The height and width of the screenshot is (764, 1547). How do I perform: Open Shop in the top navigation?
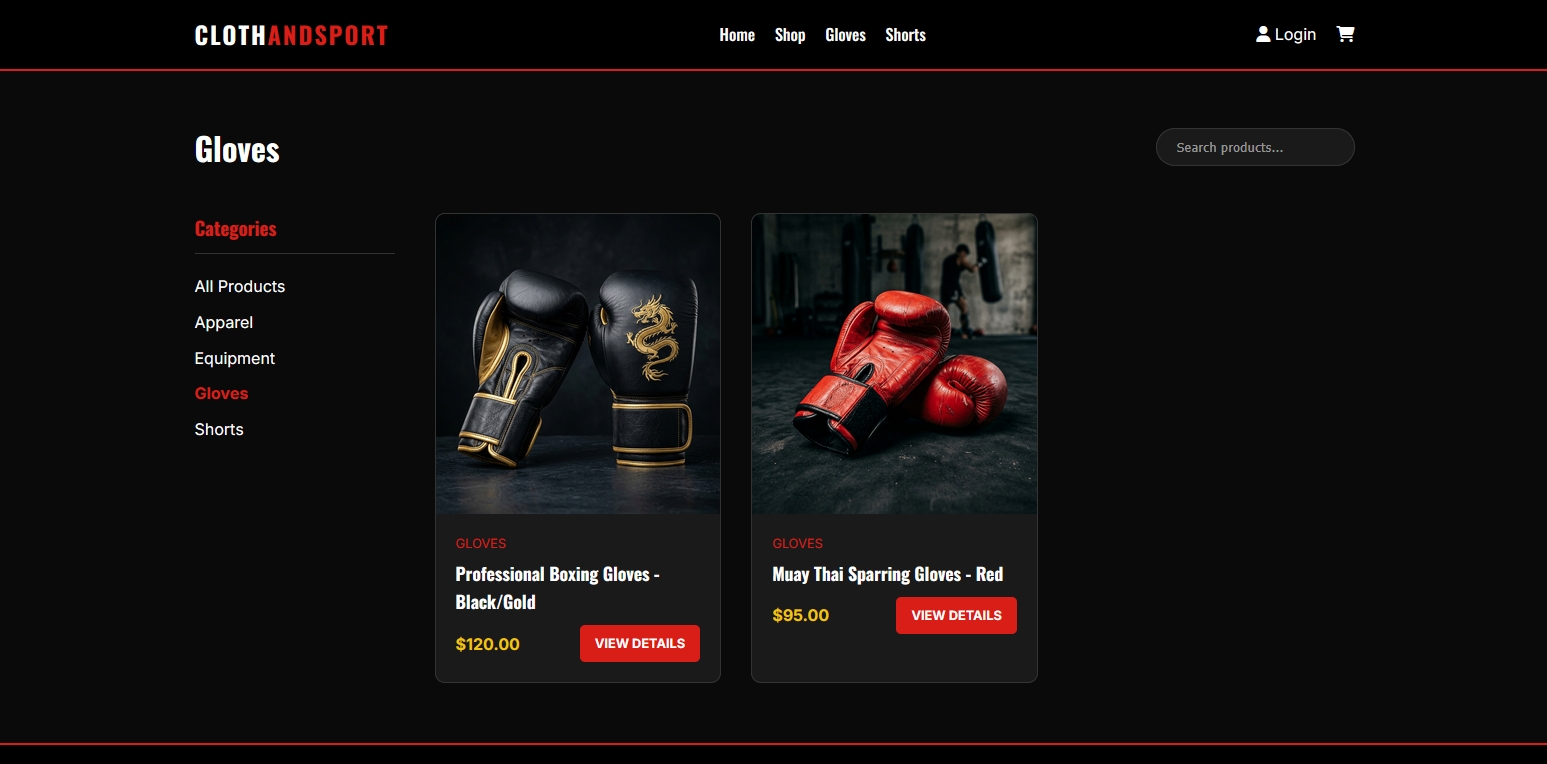tap(790, 35)
